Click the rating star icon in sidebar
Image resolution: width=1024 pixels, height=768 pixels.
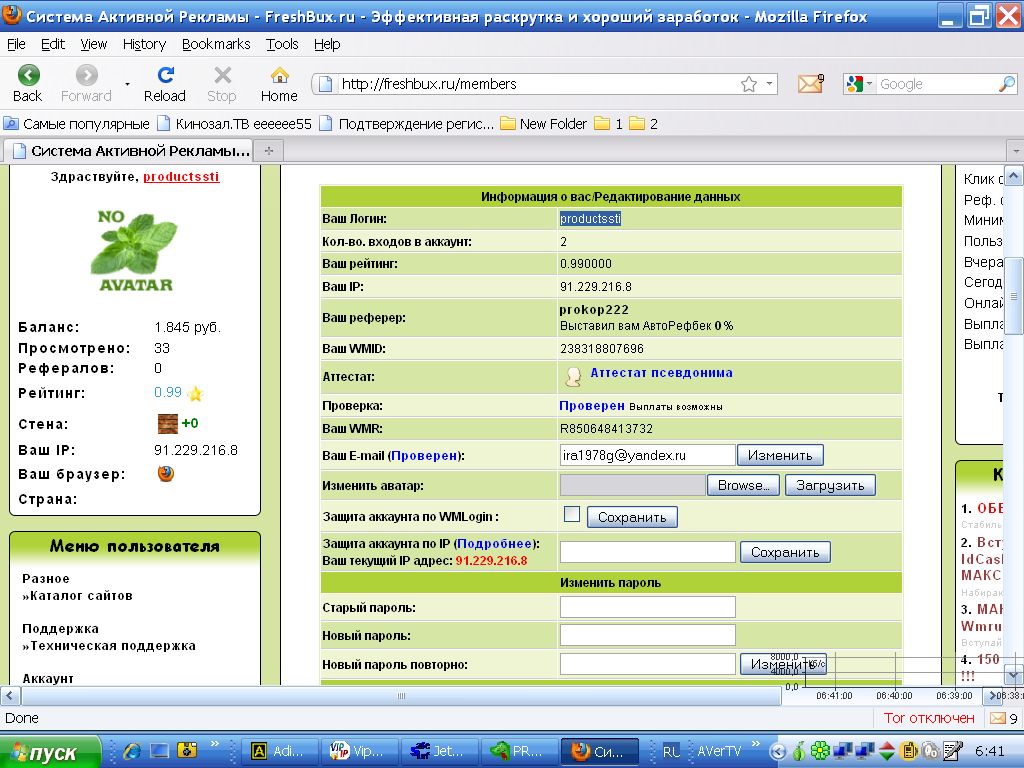195,393
